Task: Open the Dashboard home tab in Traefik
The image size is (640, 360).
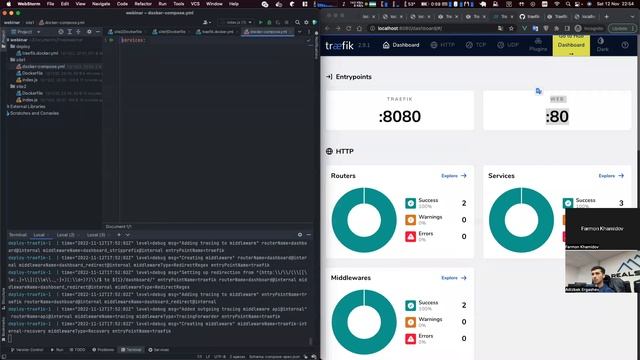Action: [x=400, y=45]
